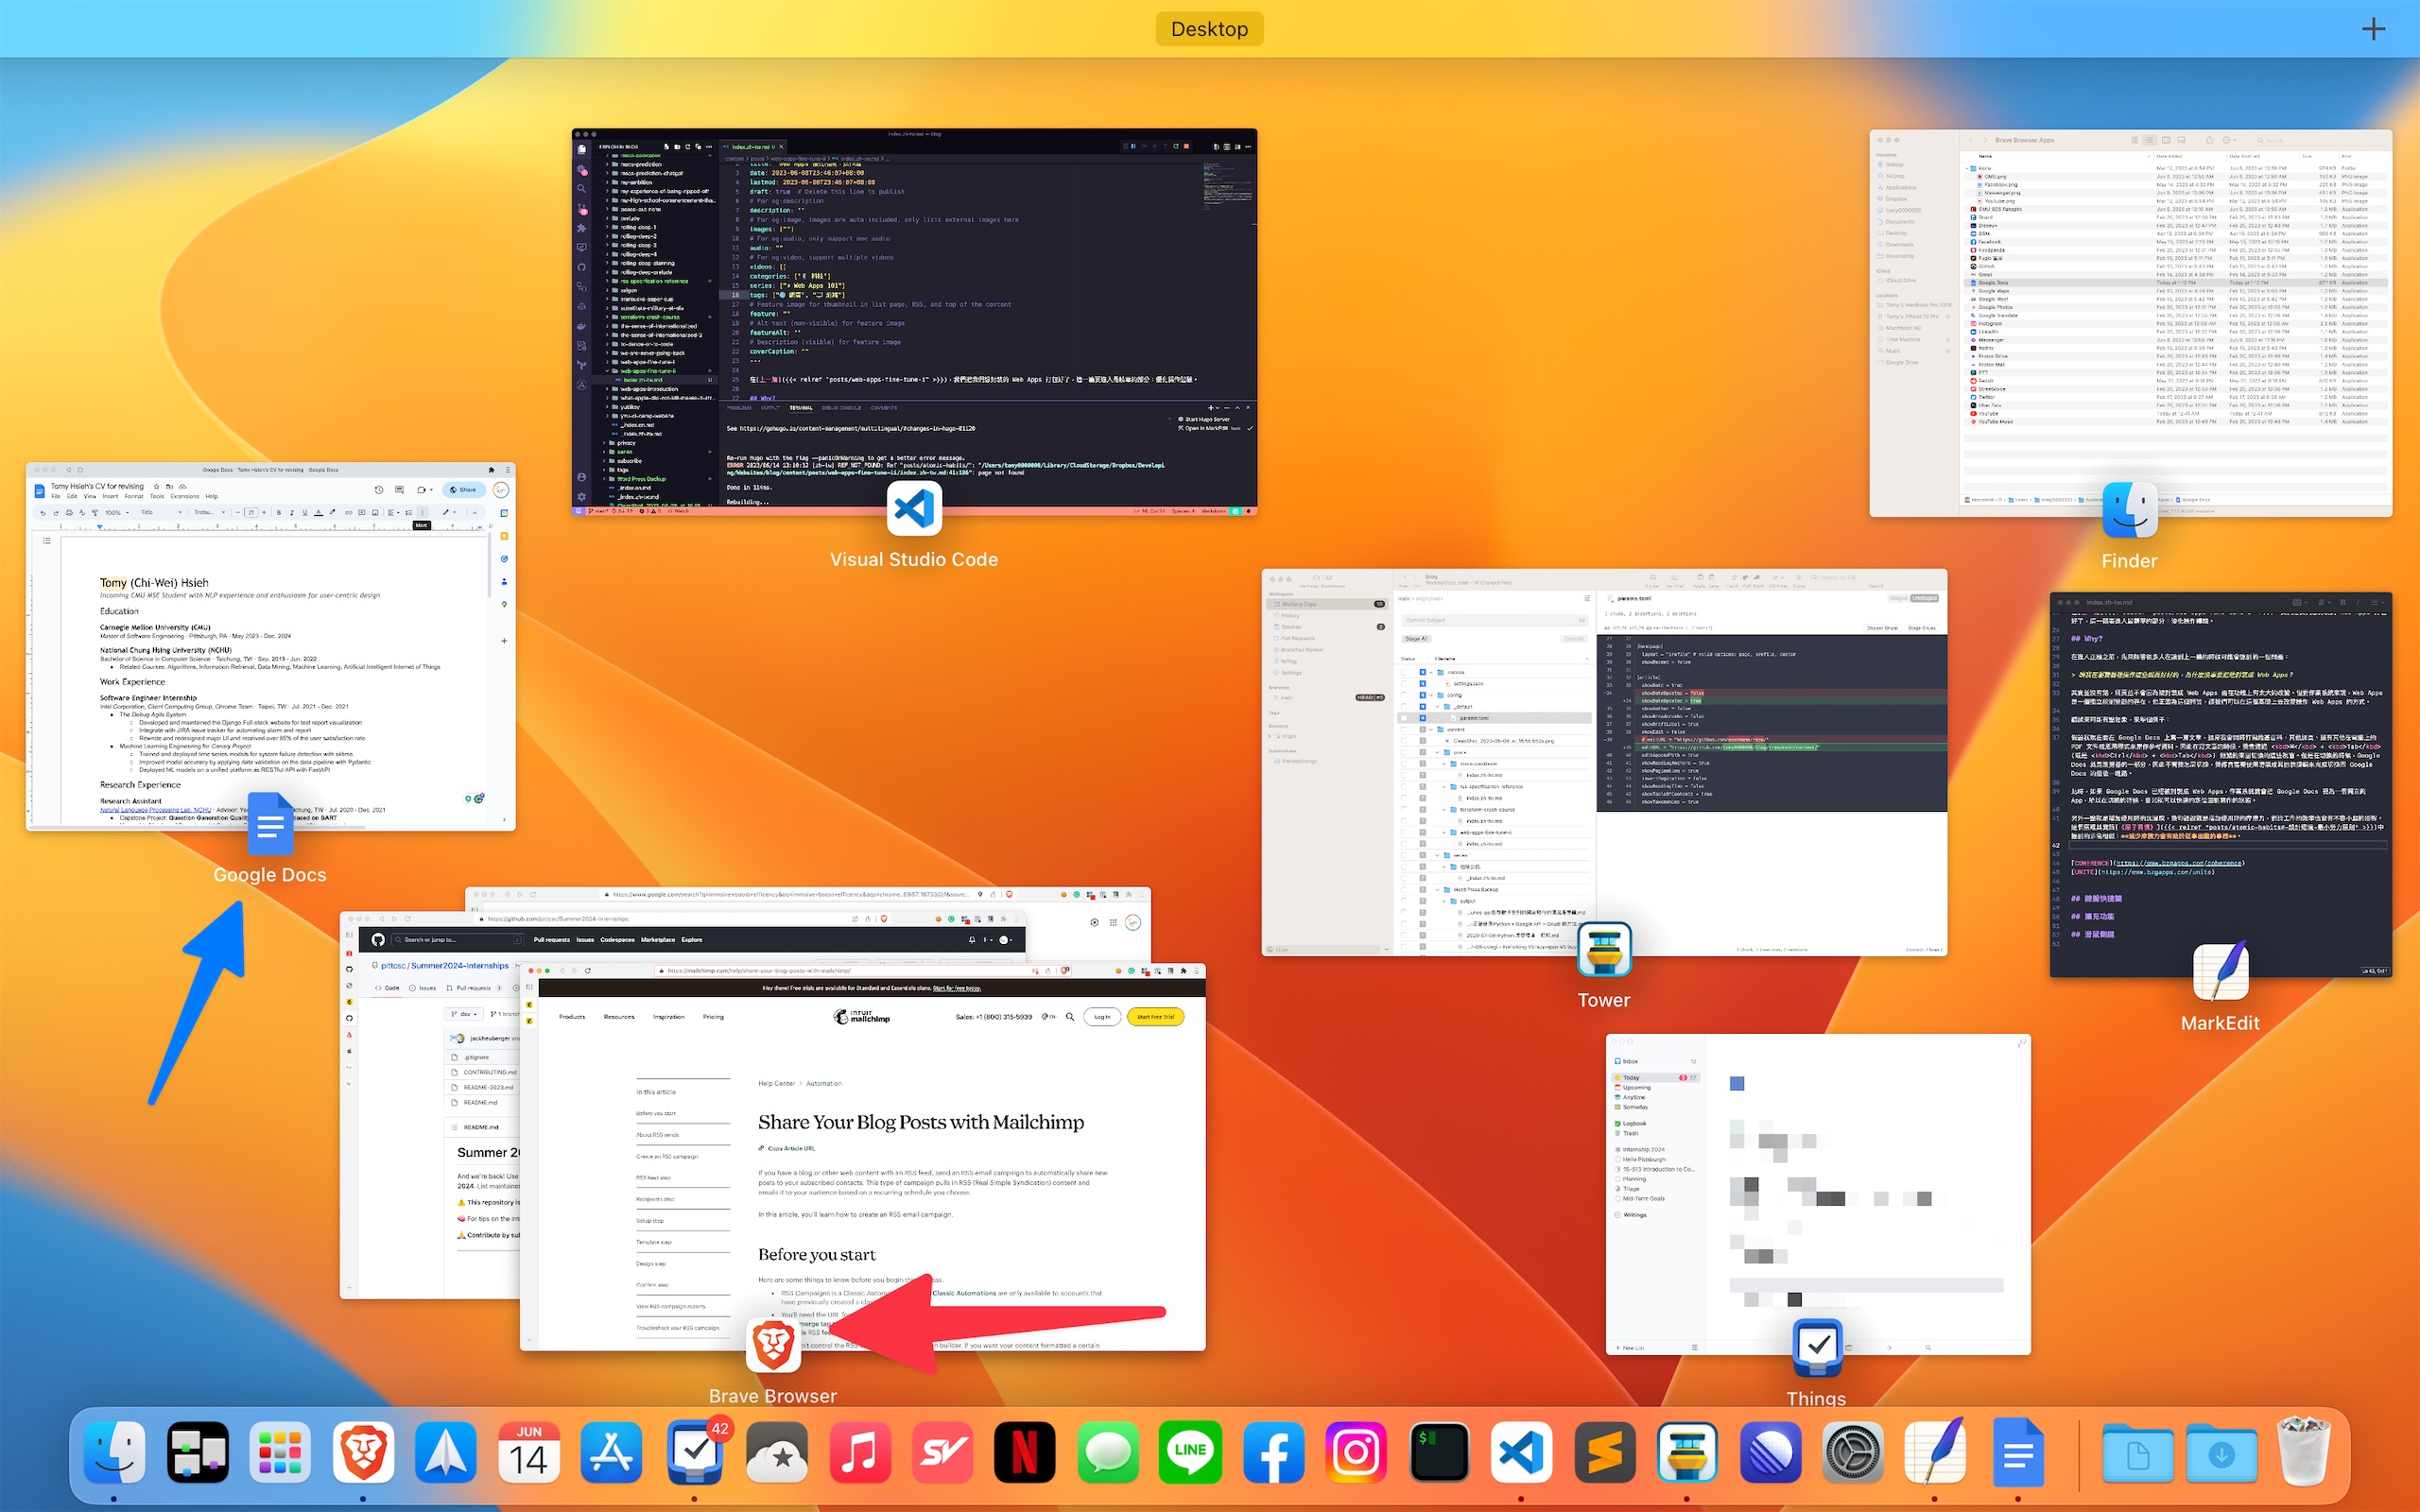2420x1512 pixels.
Task: Open the Spark mail icon in the Dock
Action: click(446, 1452)
